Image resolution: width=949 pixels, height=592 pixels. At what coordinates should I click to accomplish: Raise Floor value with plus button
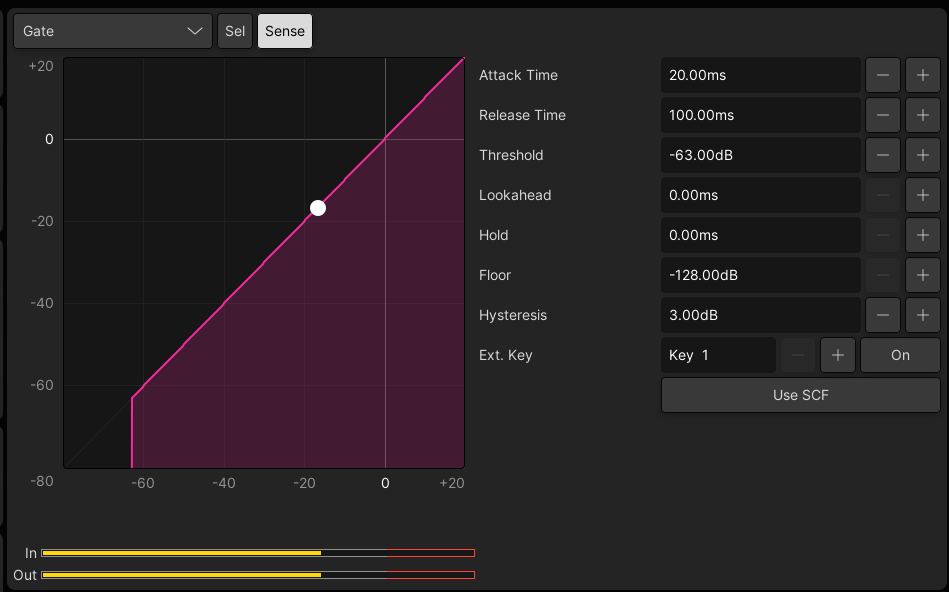tap(922, 275)
